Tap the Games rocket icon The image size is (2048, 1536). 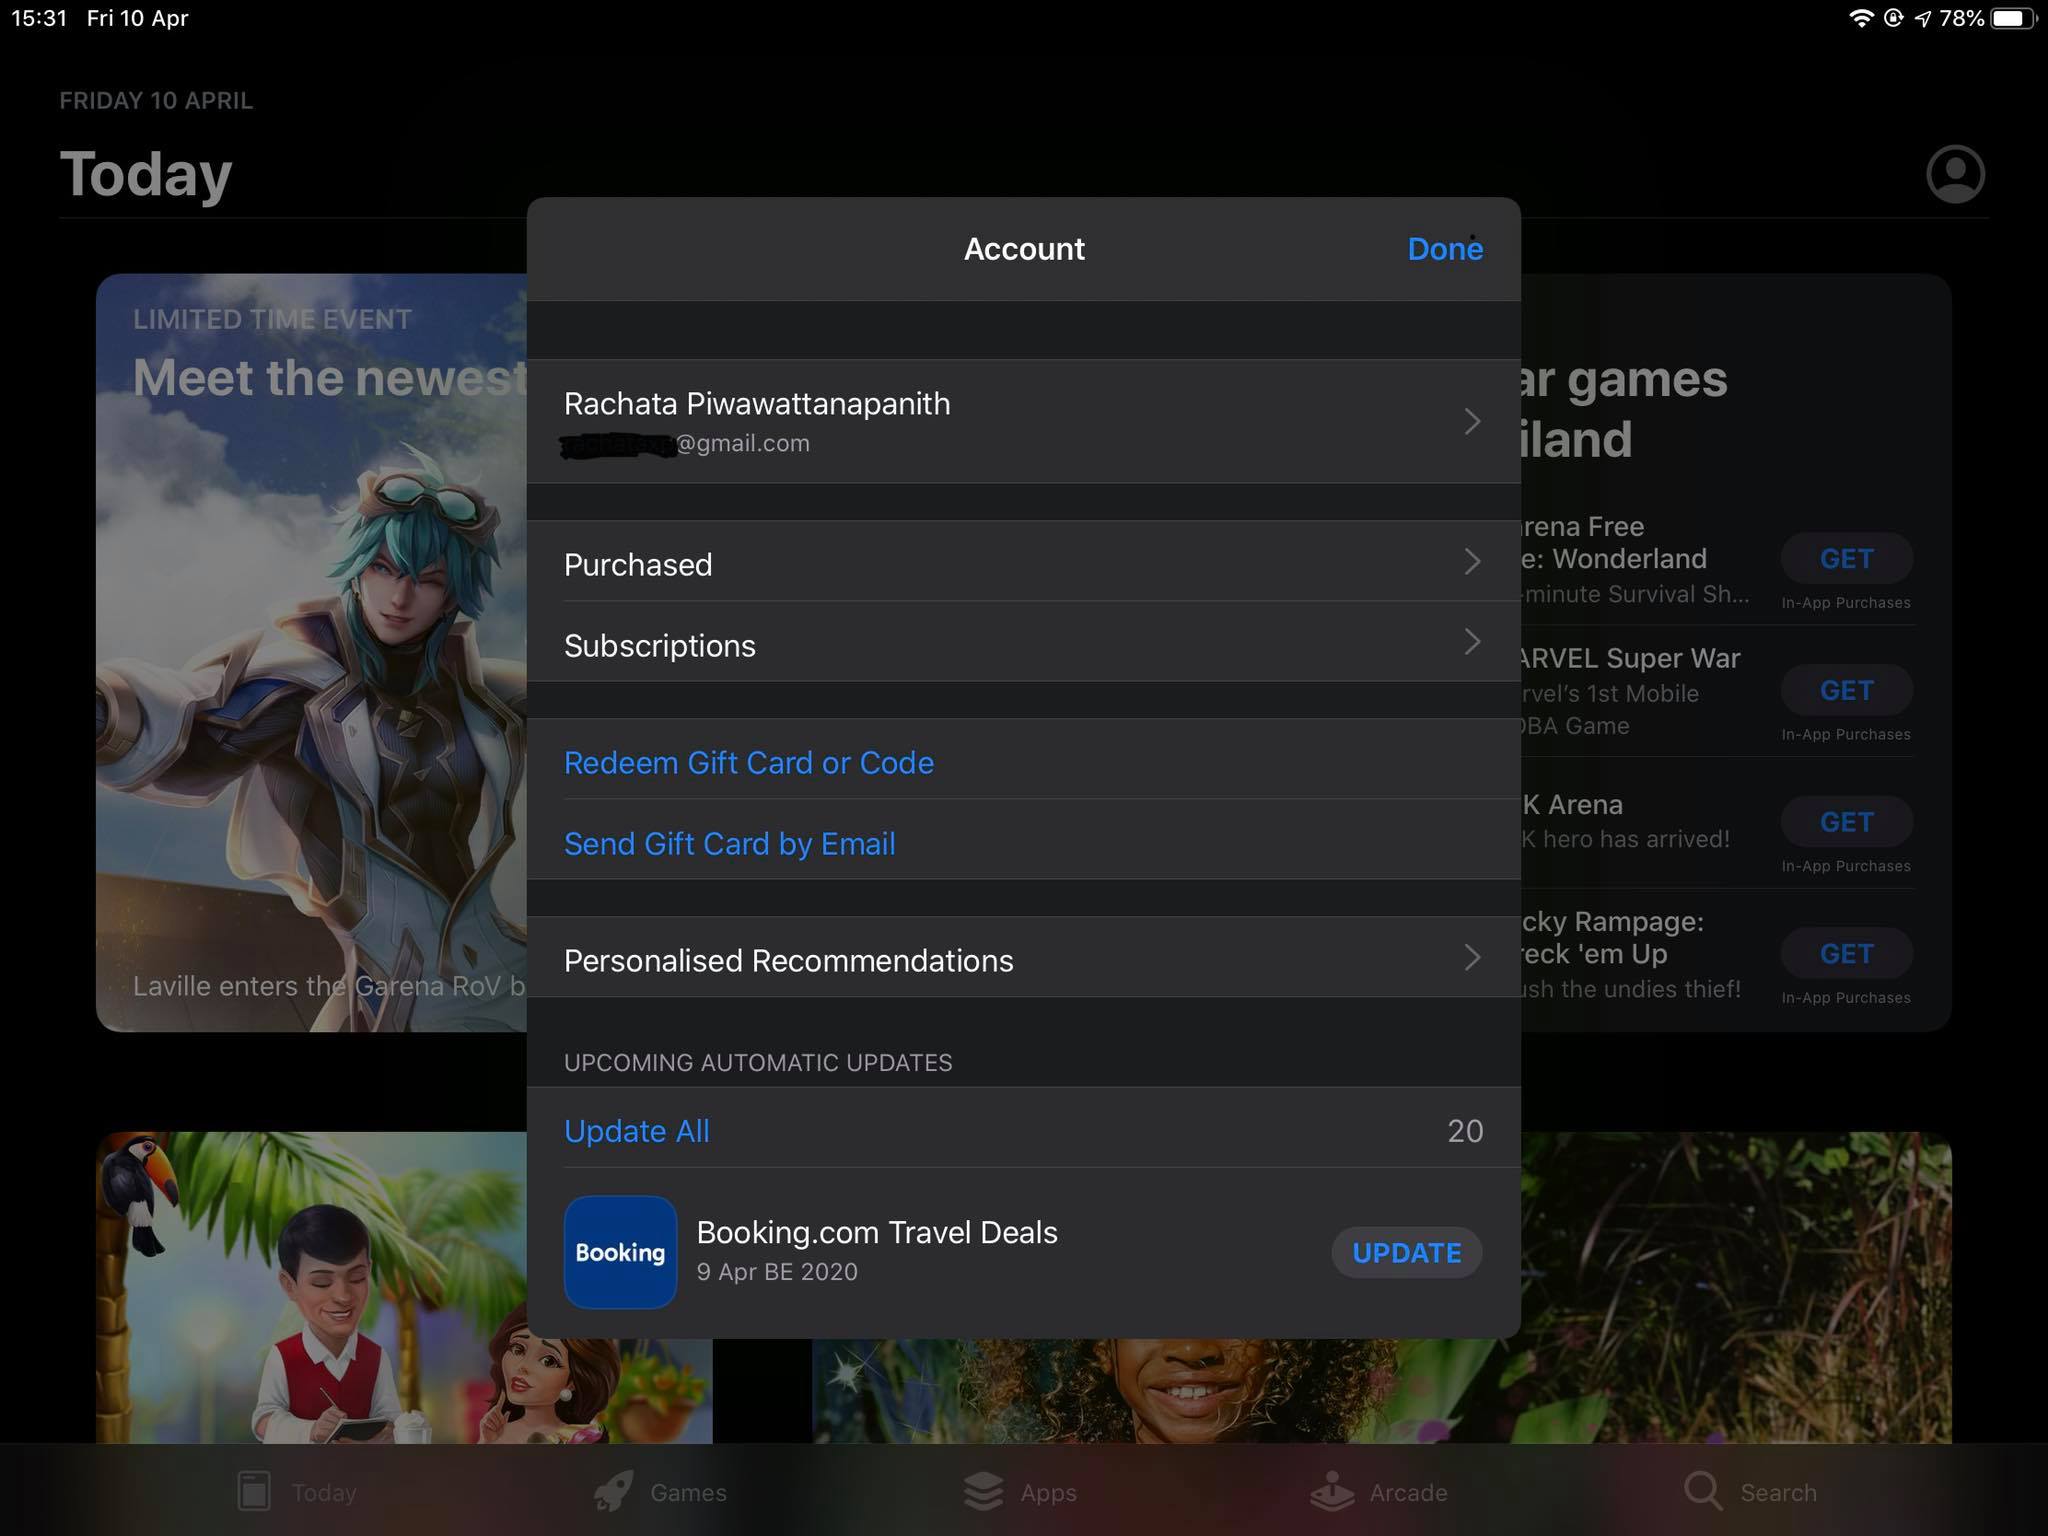tap(613, 1492)
